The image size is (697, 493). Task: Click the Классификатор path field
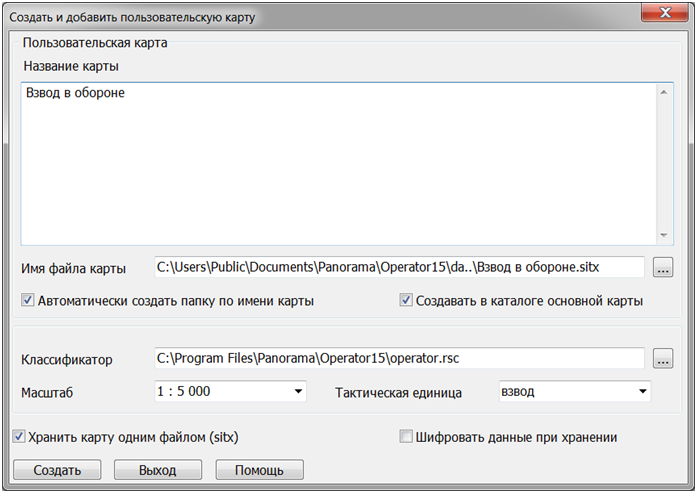point(399,358)
